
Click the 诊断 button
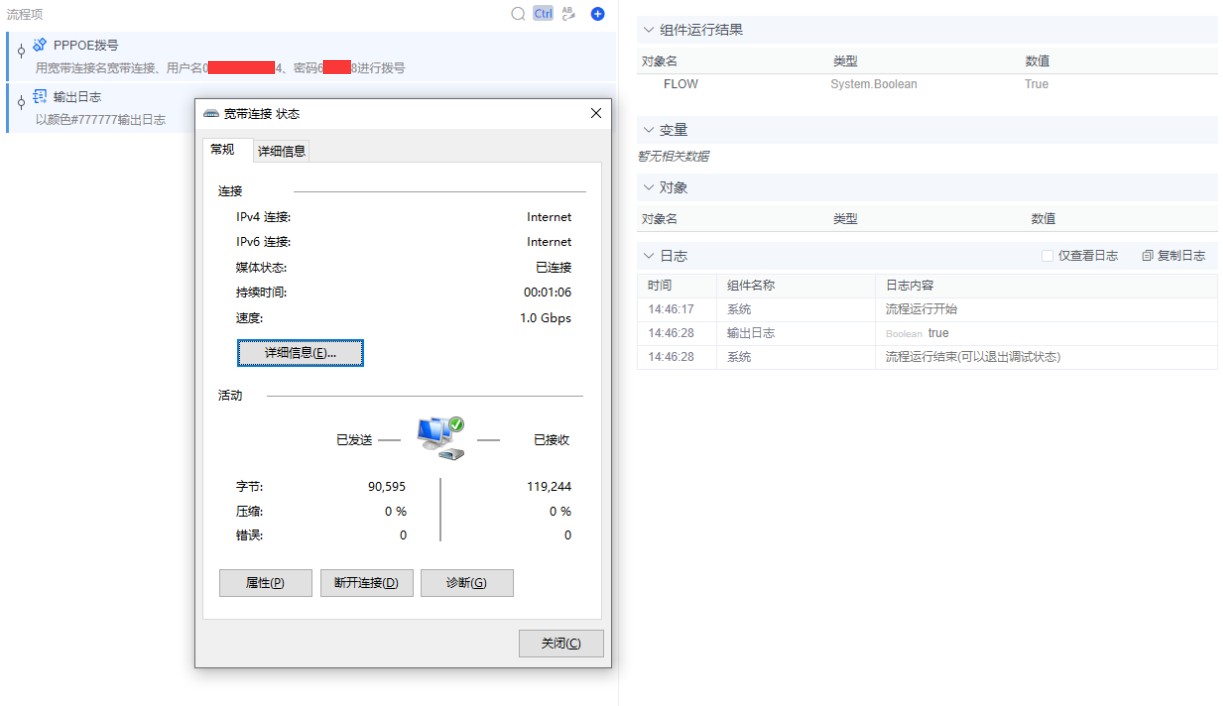pos(466,582)
